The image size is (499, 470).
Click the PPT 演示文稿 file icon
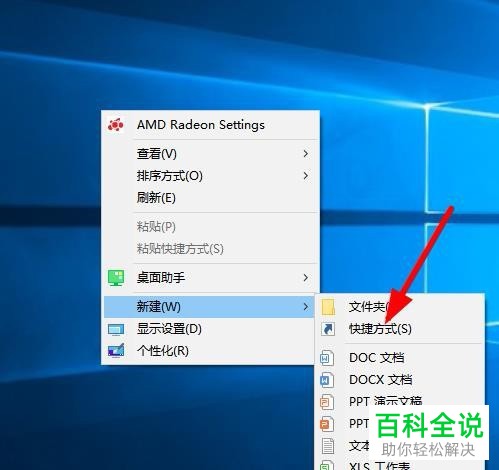327,402
